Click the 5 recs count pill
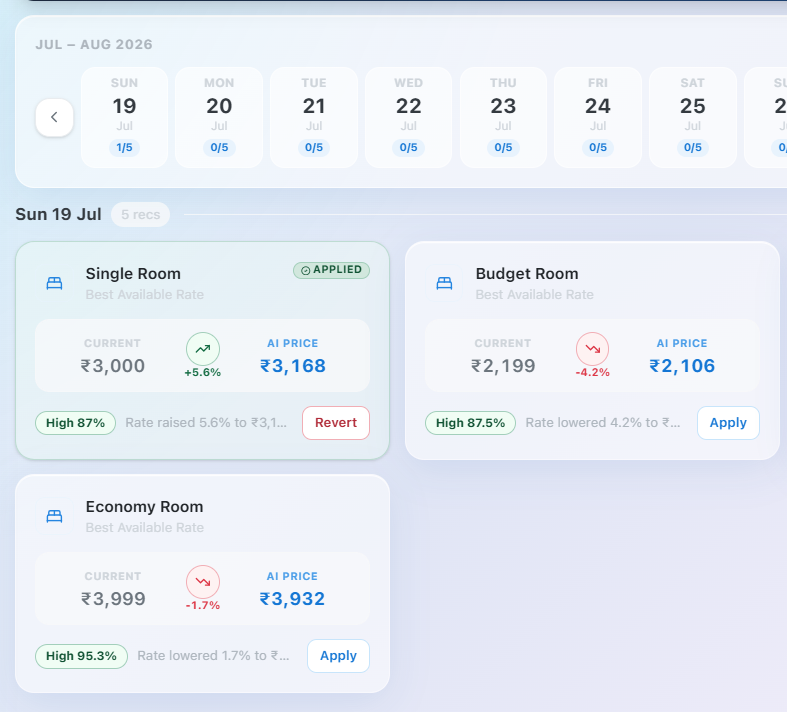This screenshot has width=787, height=712. pyautogui.click(x=141, y=215)
